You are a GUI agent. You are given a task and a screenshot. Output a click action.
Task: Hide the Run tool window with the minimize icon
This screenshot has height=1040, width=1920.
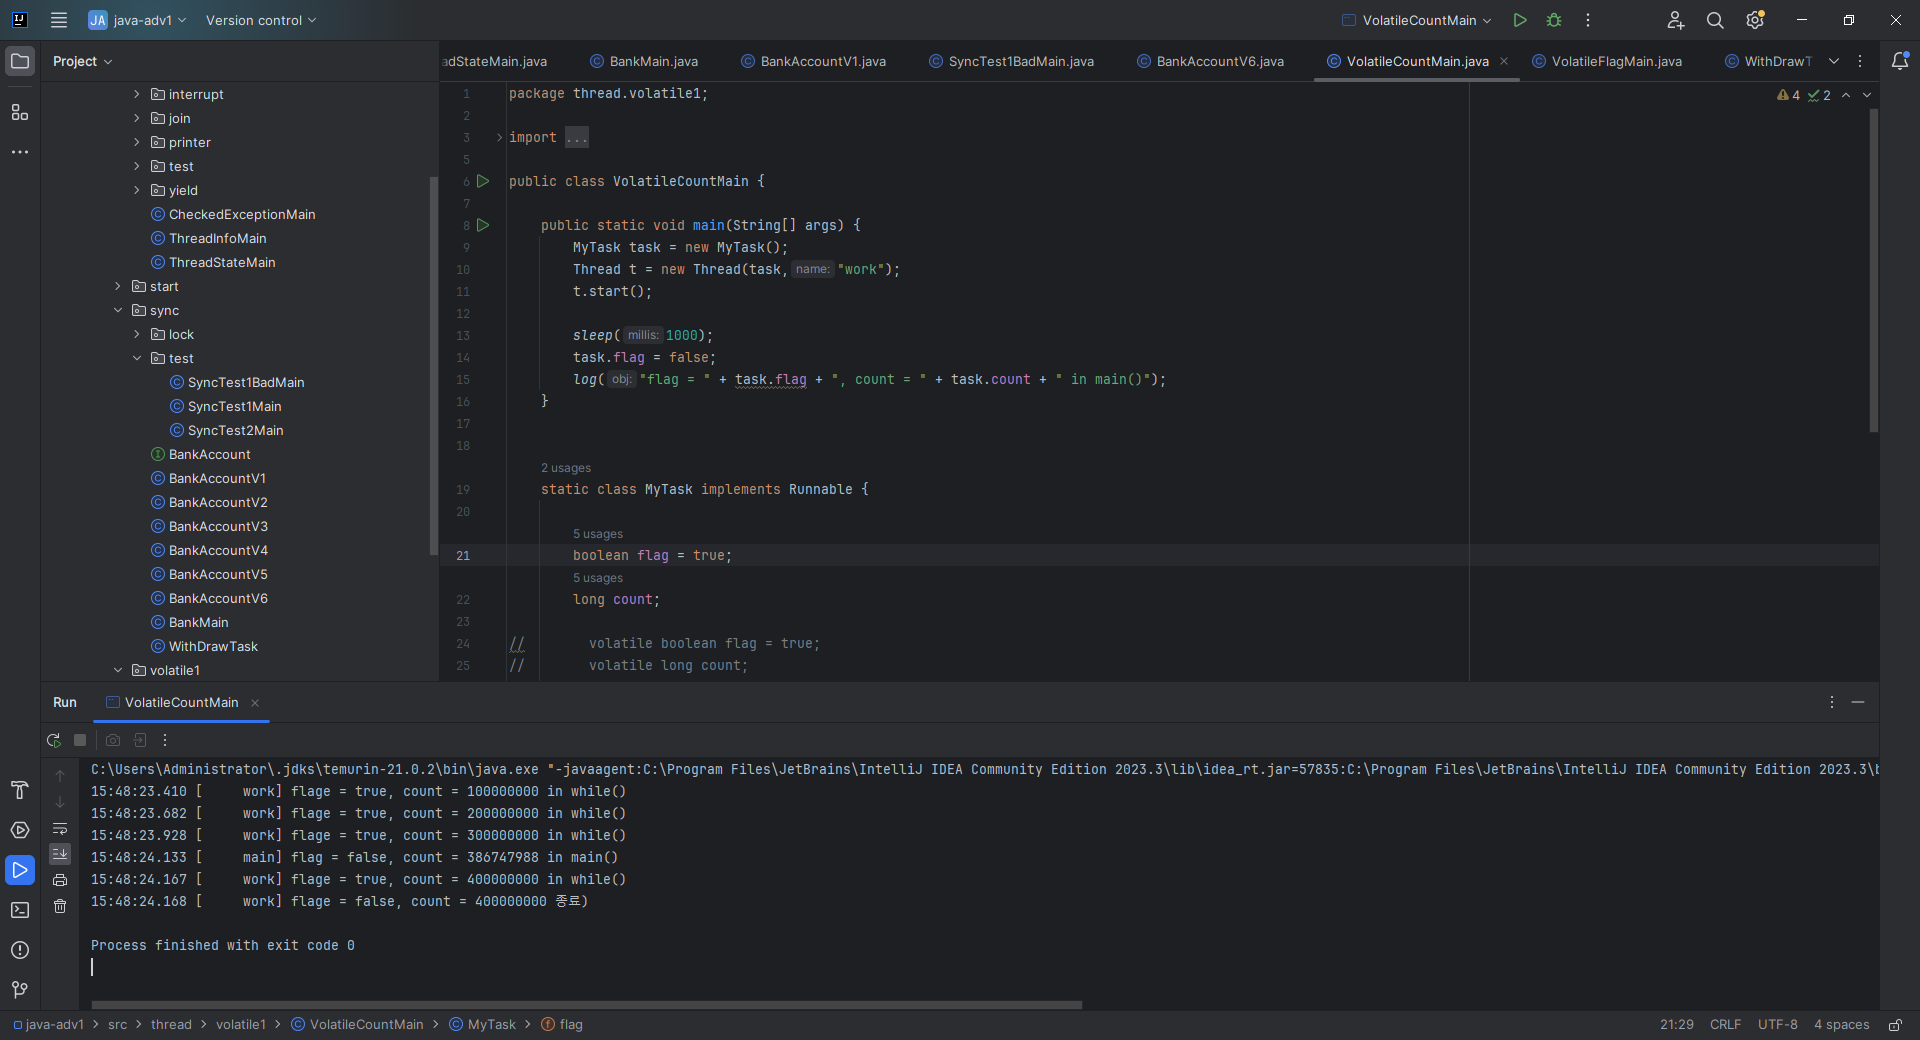(x=1858, y=702)
